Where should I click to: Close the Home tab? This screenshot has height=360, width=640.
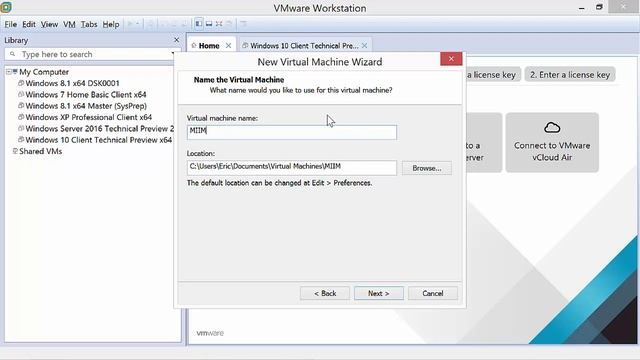(229, 46)
